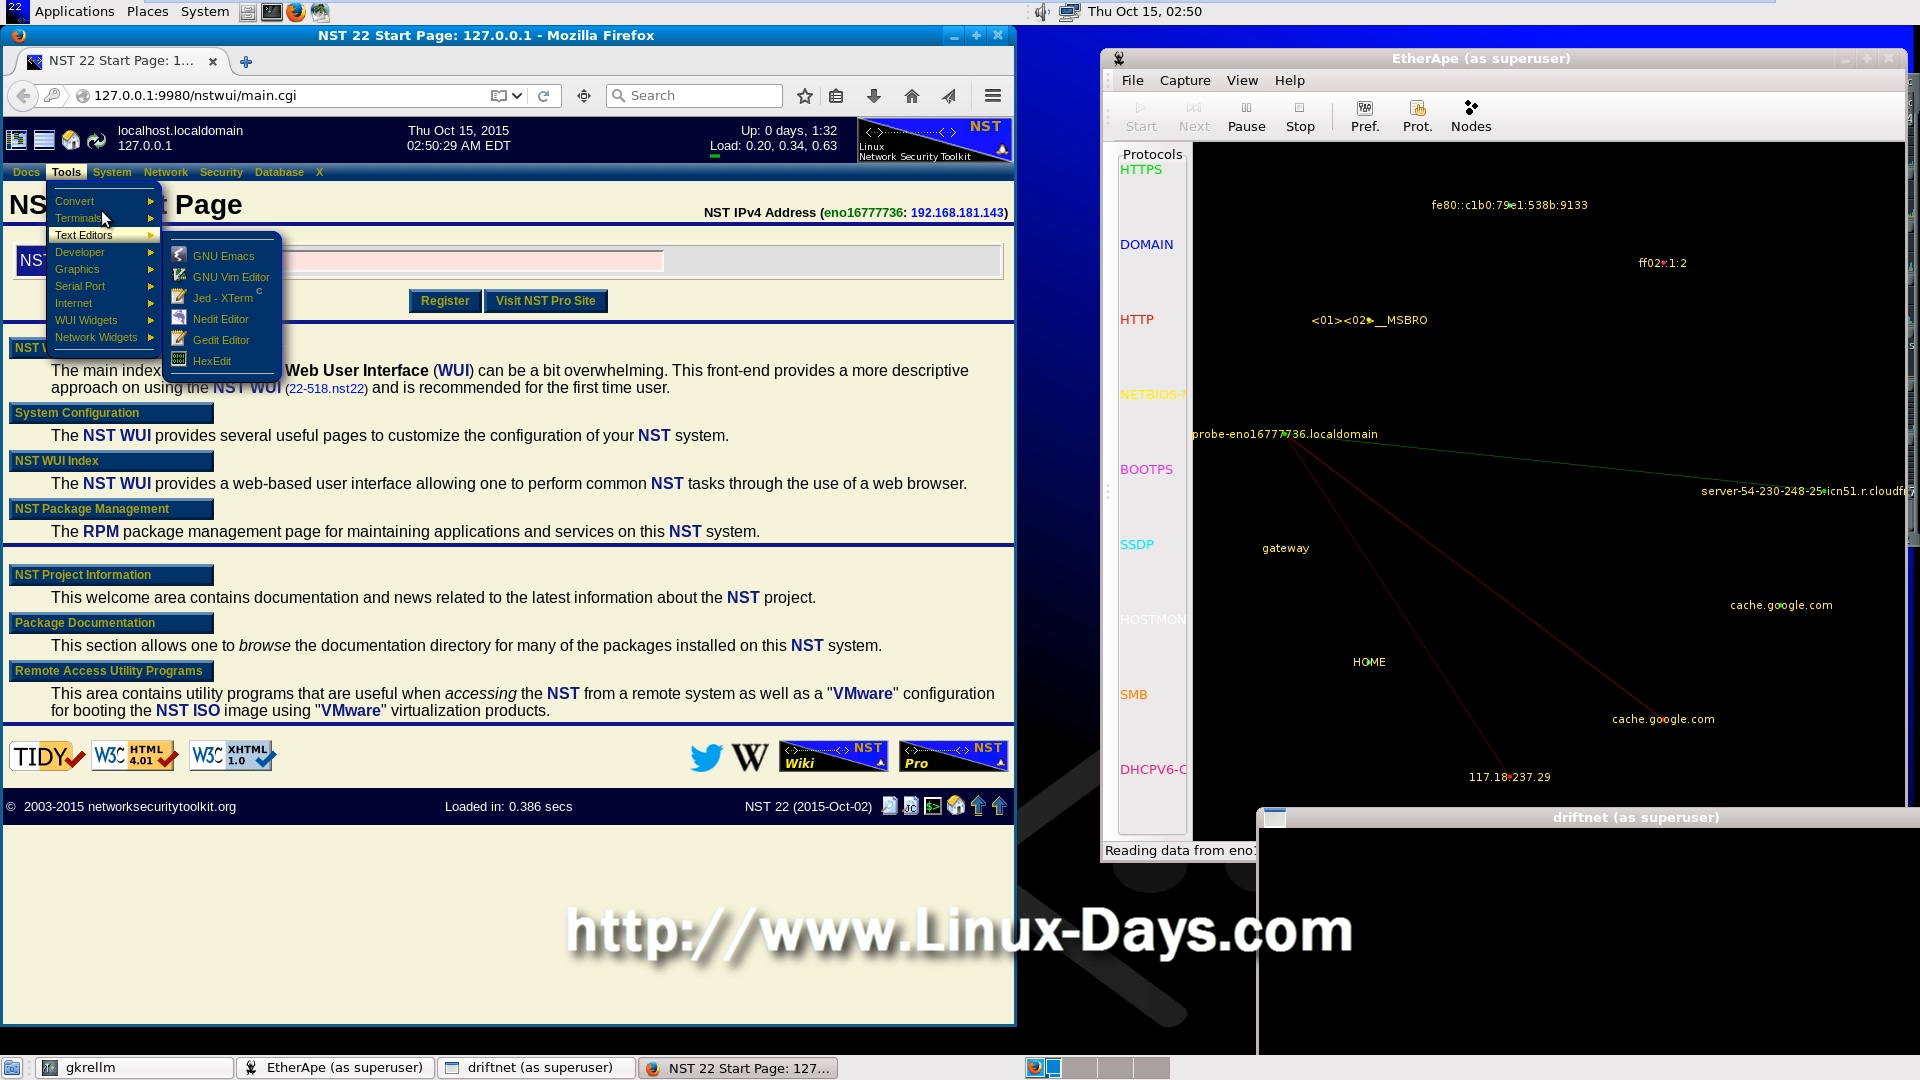Open the System menu in NST navigation bar
Viewport: 1920px width, 1080px height.
(x=112, y=172)
